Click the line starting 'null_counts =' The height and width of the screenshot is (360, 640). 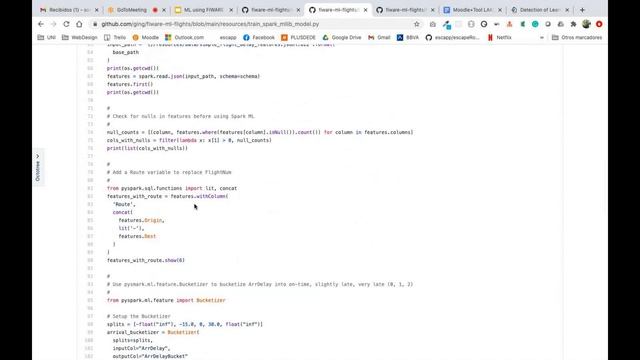[260, 132]
